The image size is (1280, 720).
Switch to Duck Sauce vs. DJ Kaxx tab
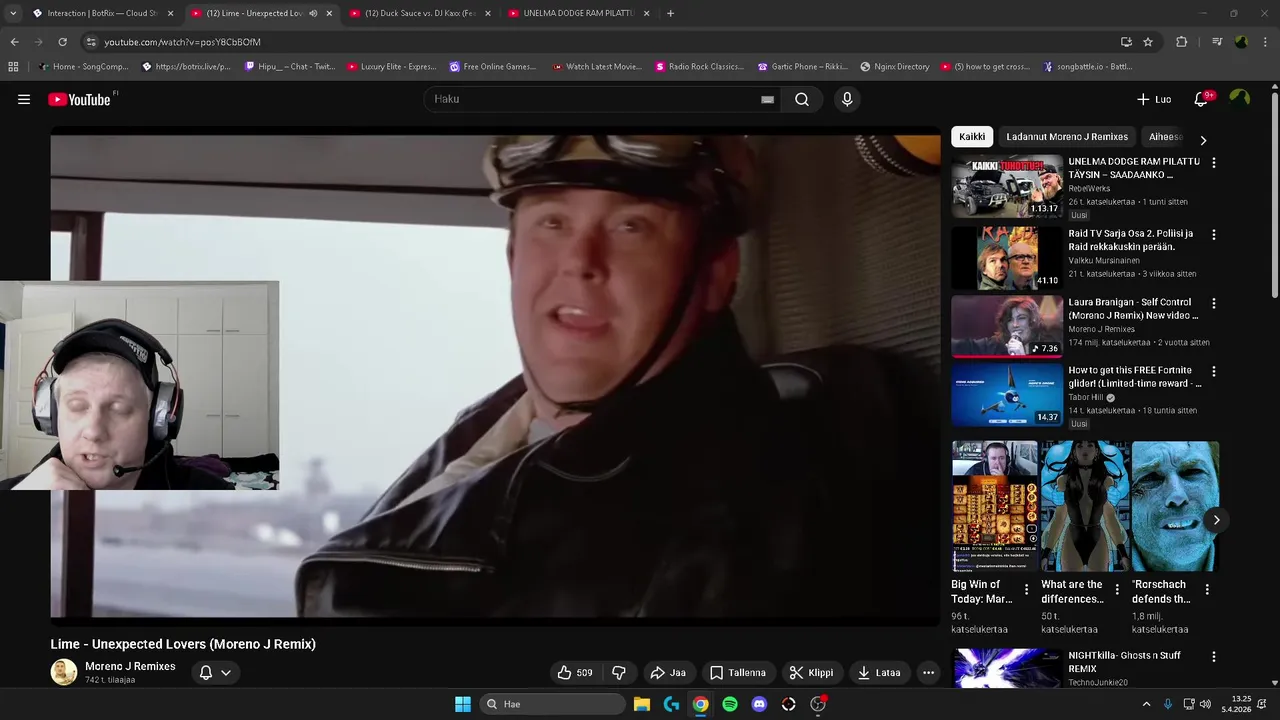[x=419, y=13]
